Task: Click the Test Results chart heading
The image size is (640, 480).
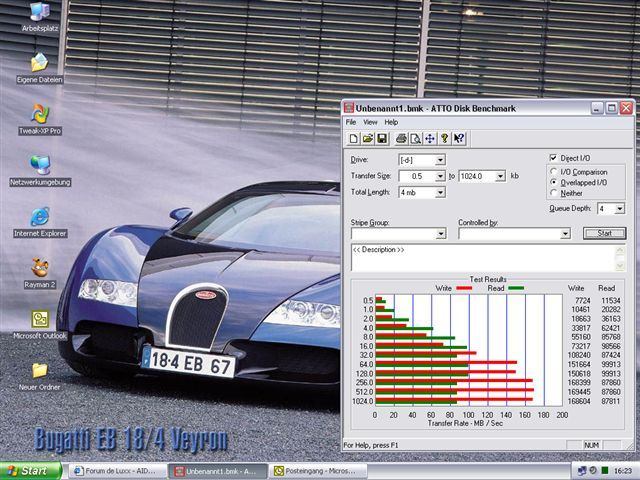Action: coord(488,279)
